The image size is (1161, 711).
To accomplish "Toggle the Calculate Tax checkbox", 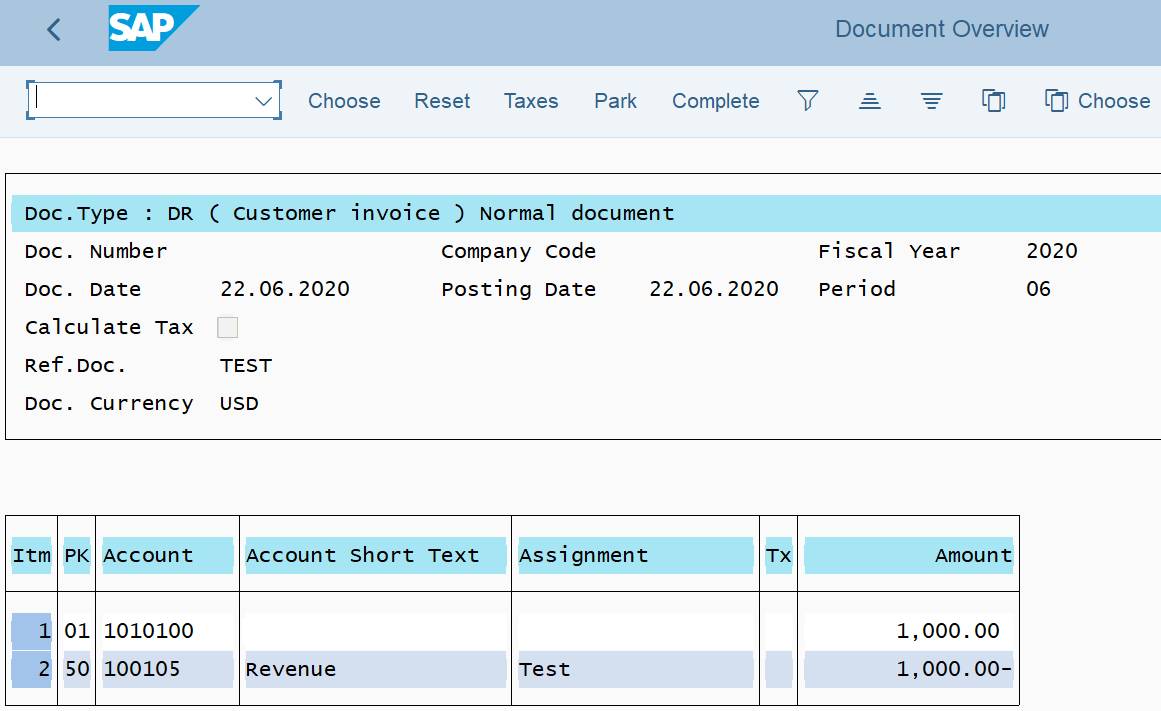I will [x=227, y=327].
